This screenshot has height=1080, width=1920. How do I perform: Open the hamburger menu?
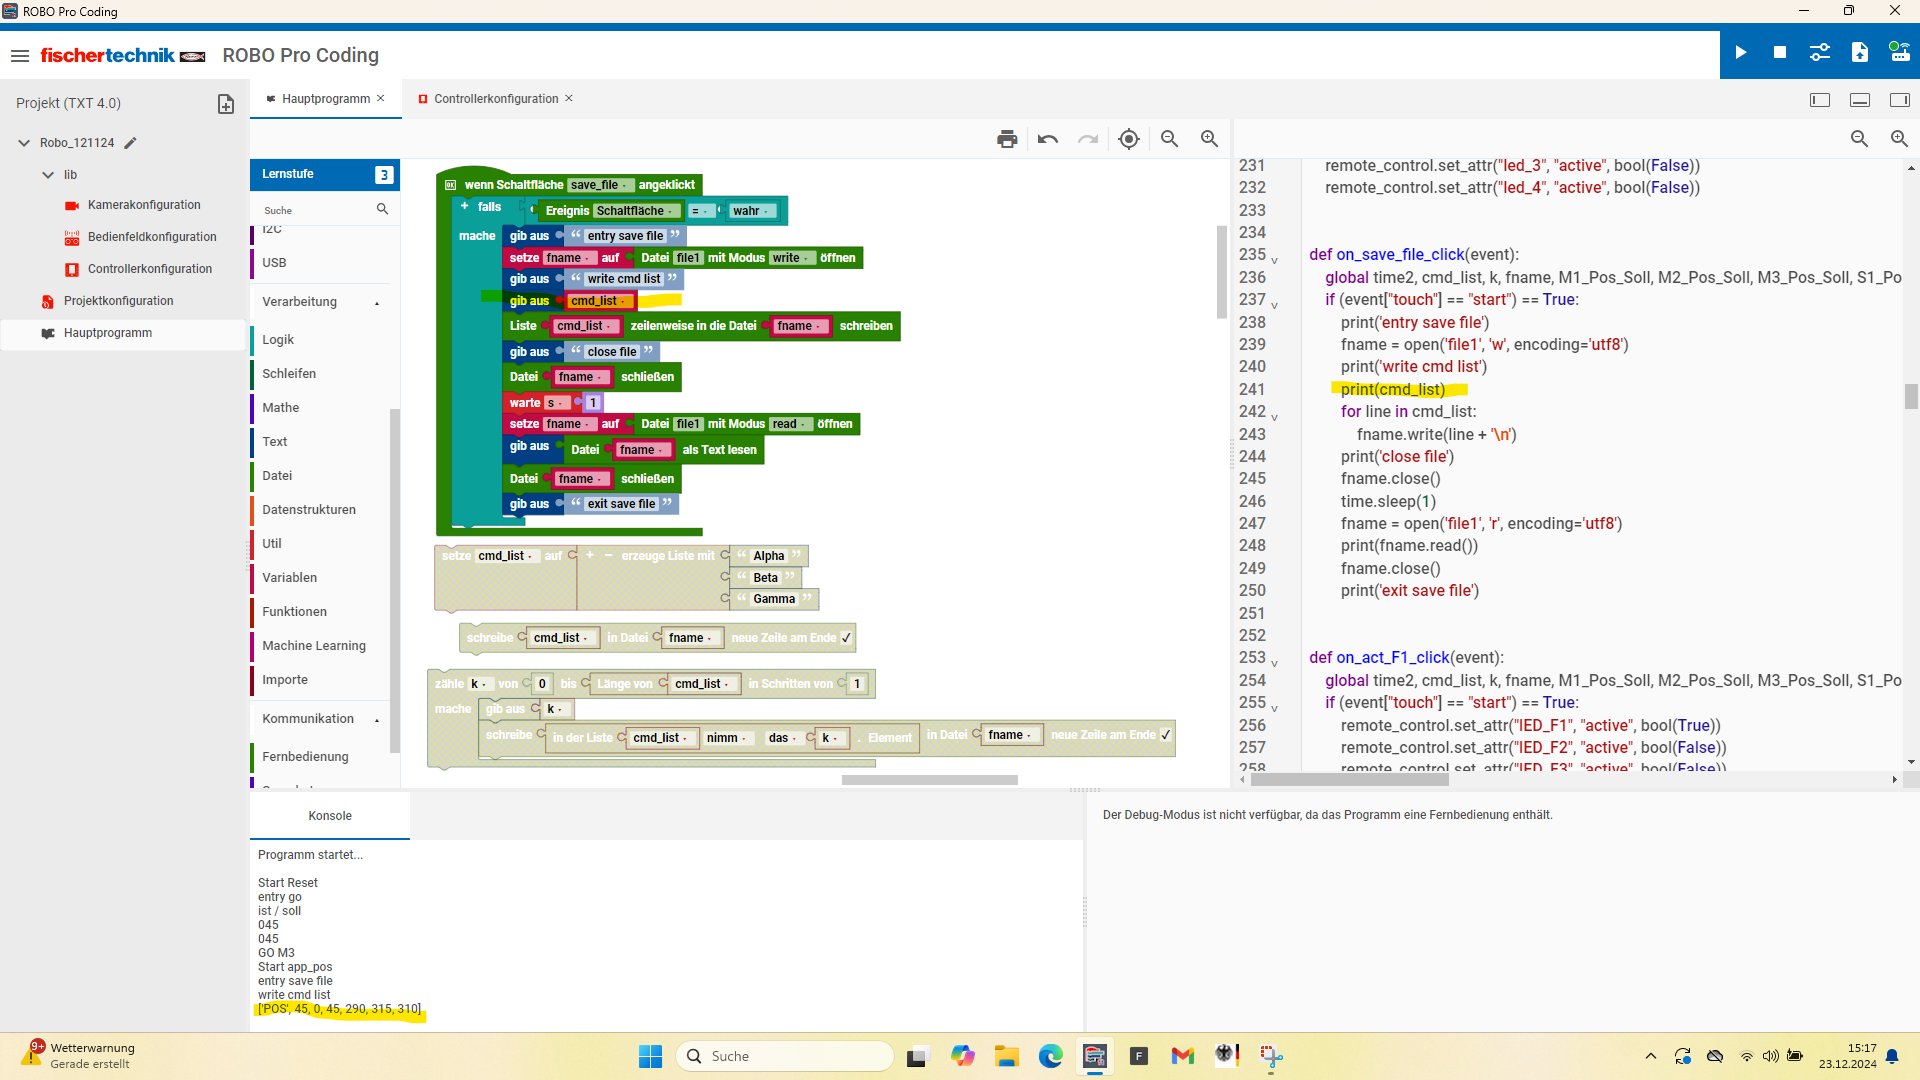click(20, 56)
